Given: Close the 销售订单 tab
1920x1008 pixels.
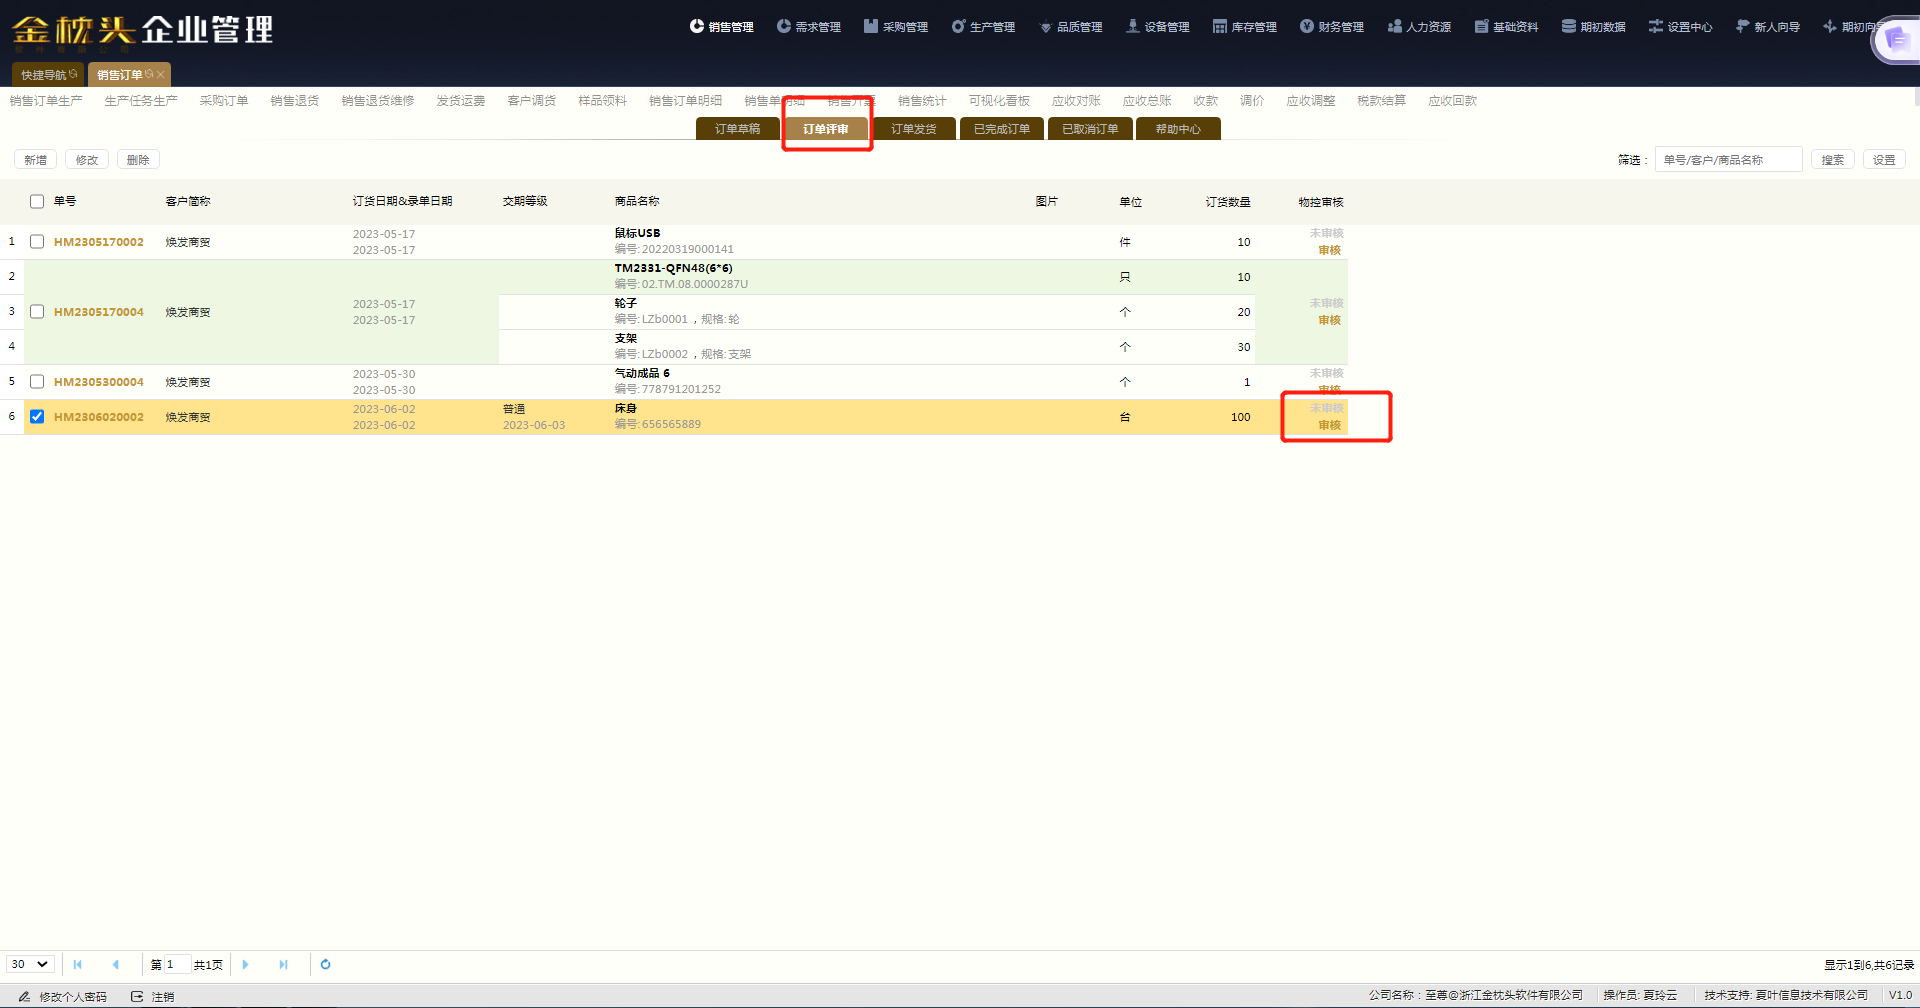Looking at the screenshot, I should click(x=160, y=74).
